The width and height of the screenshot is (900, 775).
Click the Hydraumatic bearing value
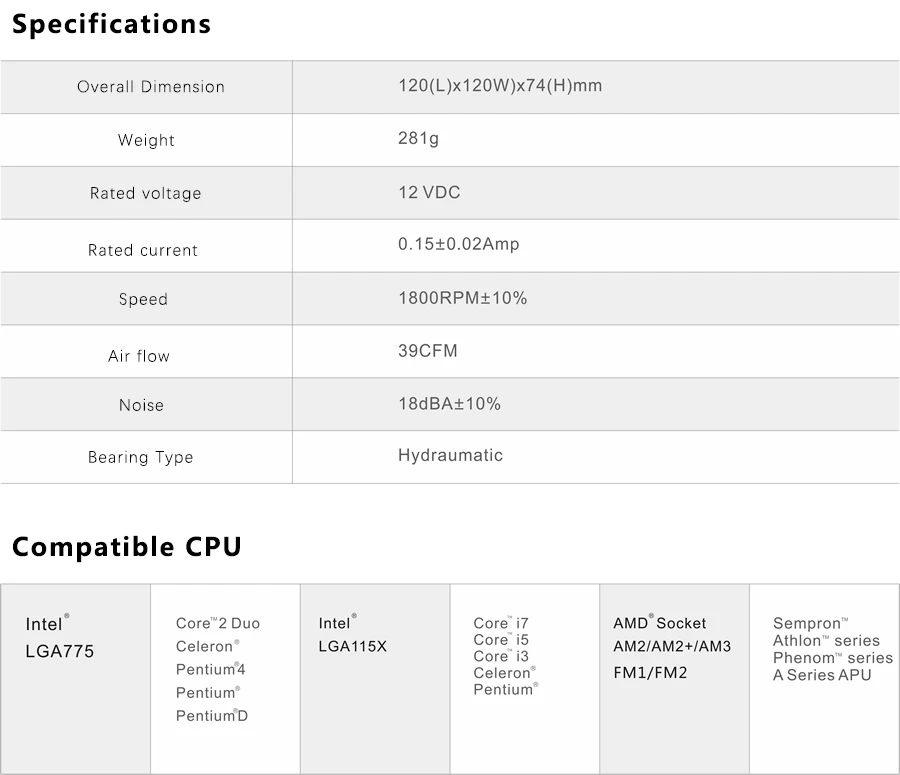pos(450,455)
